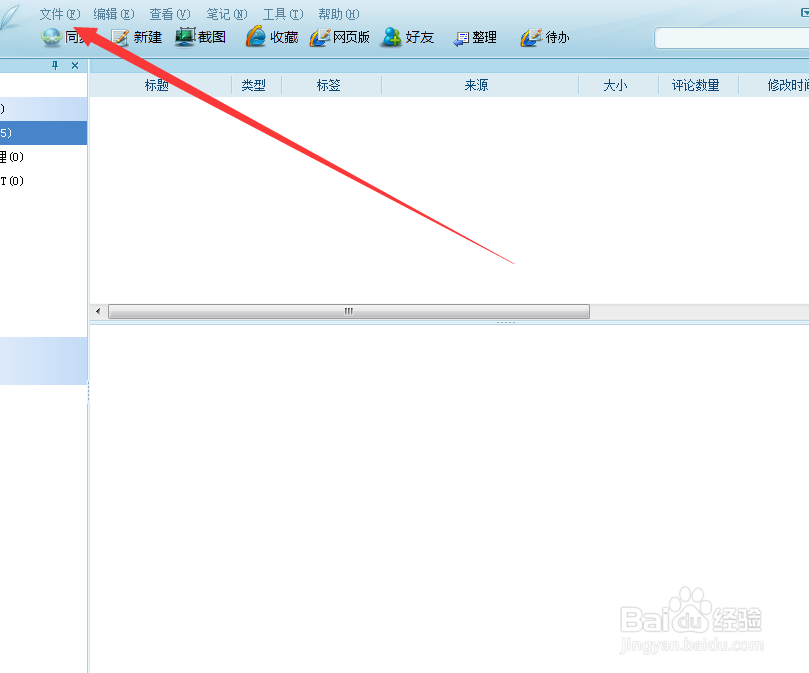Click the 收藏 toolbar label
The image size is (809, 673).
click(284, 37)
